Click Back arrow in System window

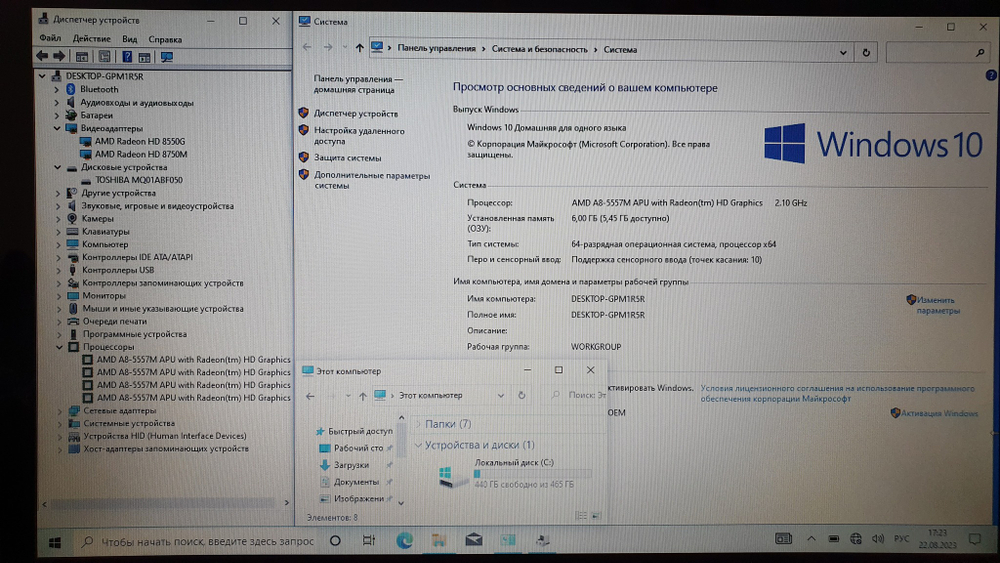point(307,47)
